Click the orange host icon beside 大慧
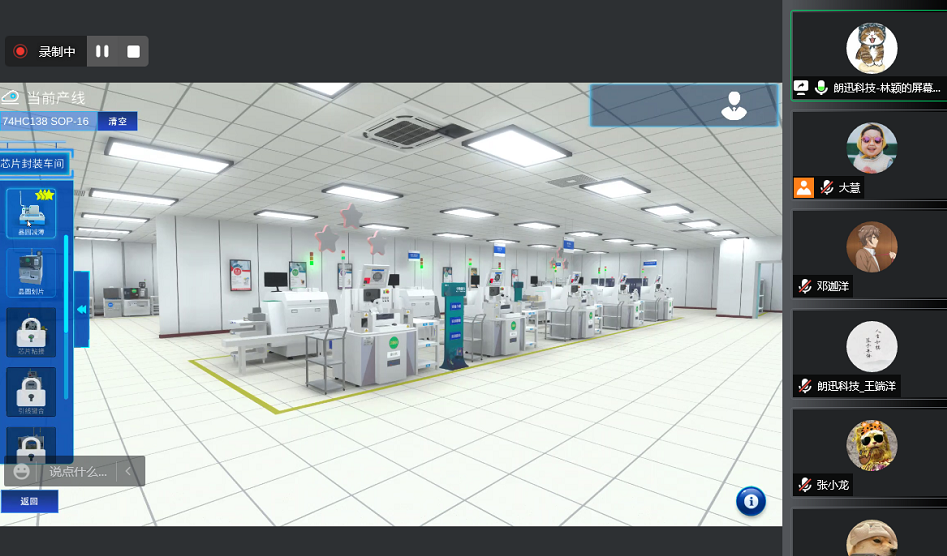Screen dimensions: 947x556 pyautogui.click(x=804, y=187)
